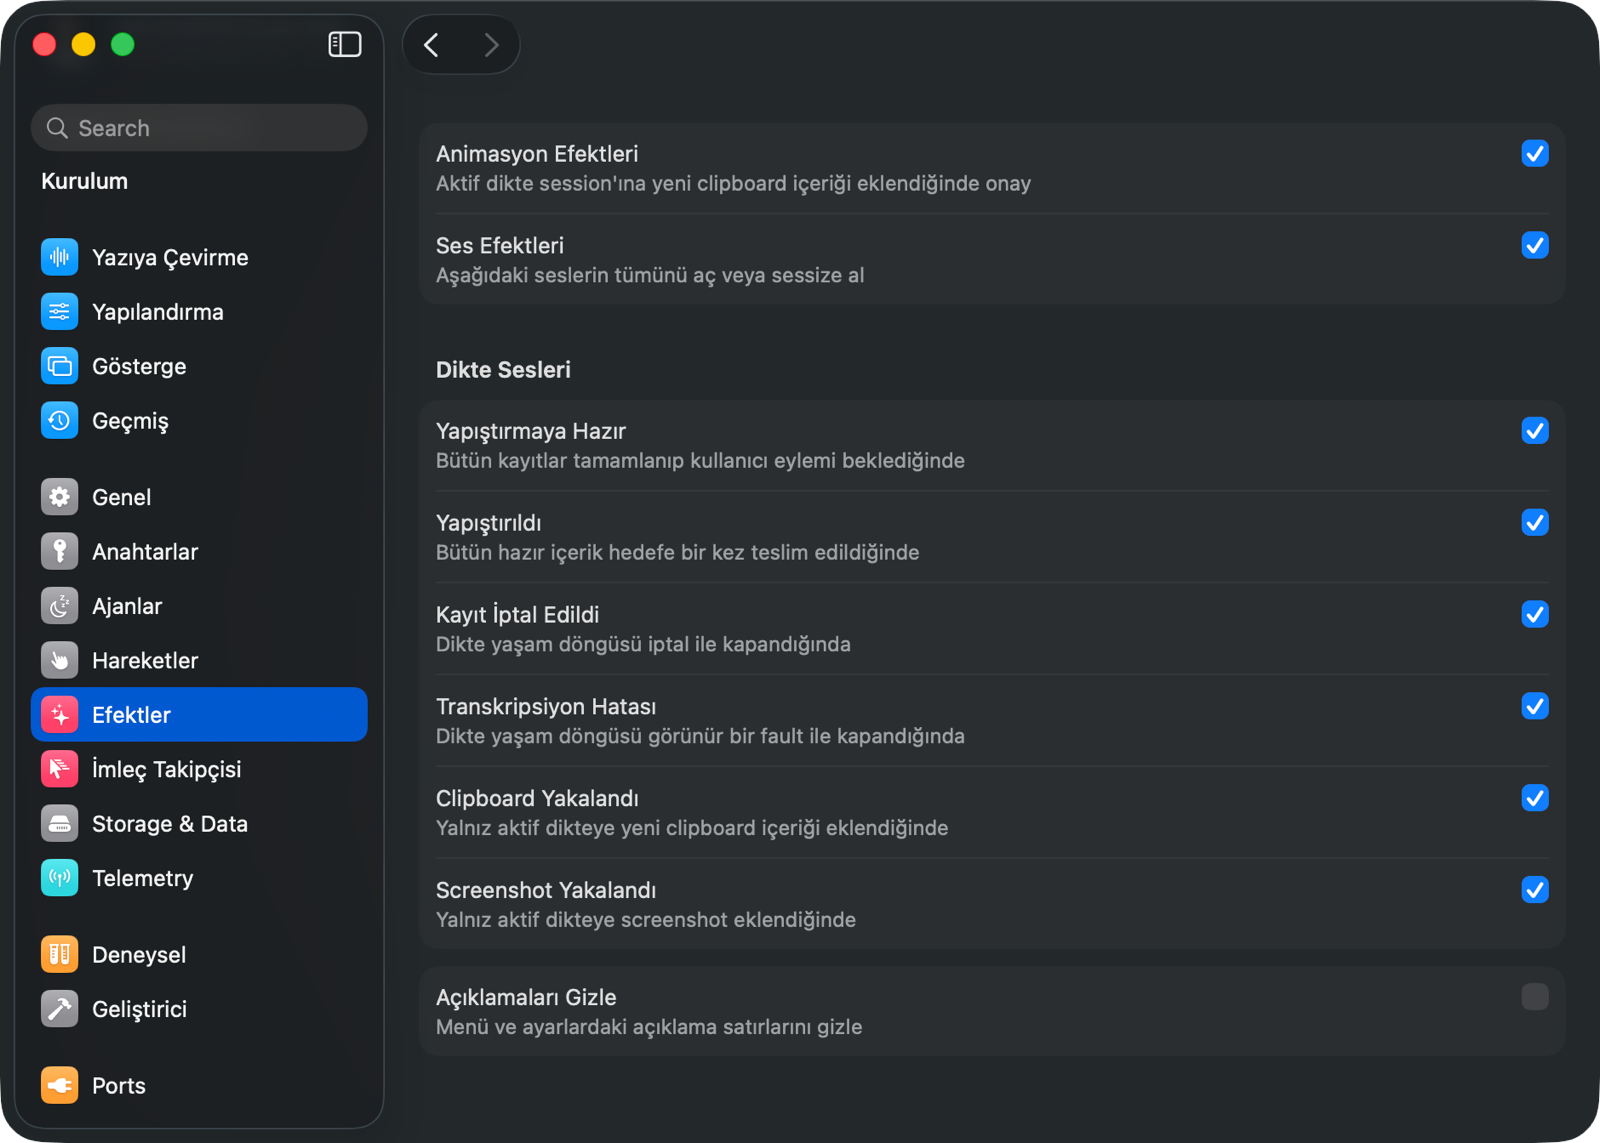Open the Deneysel settings section

[199, 955]
